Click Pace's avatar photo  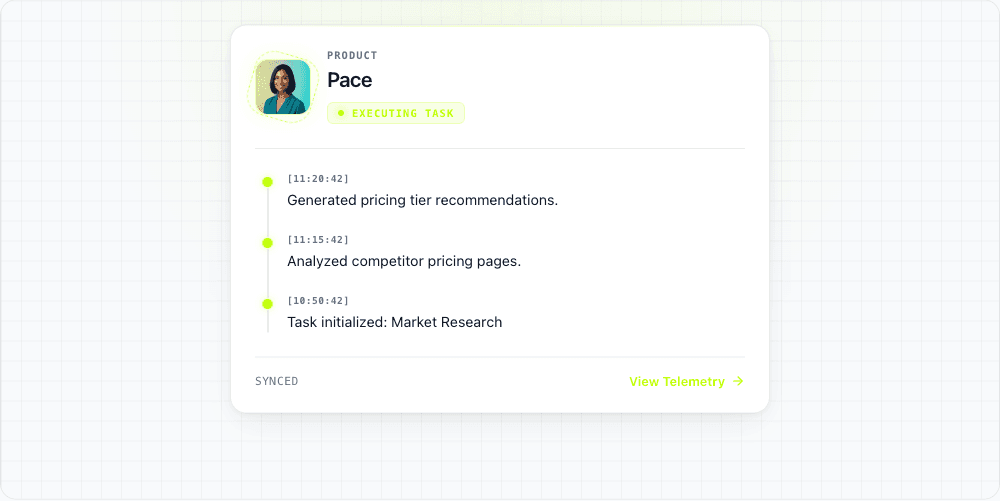coord(282,87)
